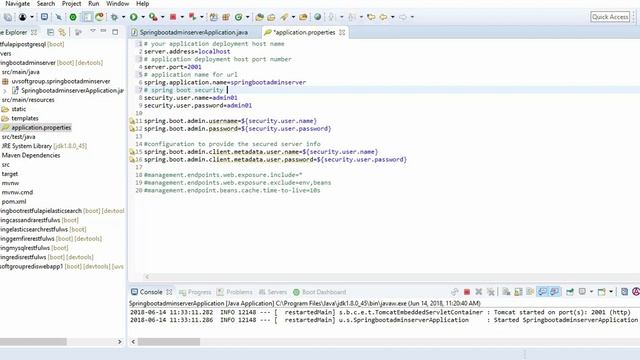This screenshot has width=640, height=360.
Task: Open the Run button dropdown arrow
Action: tap(142, 17)
